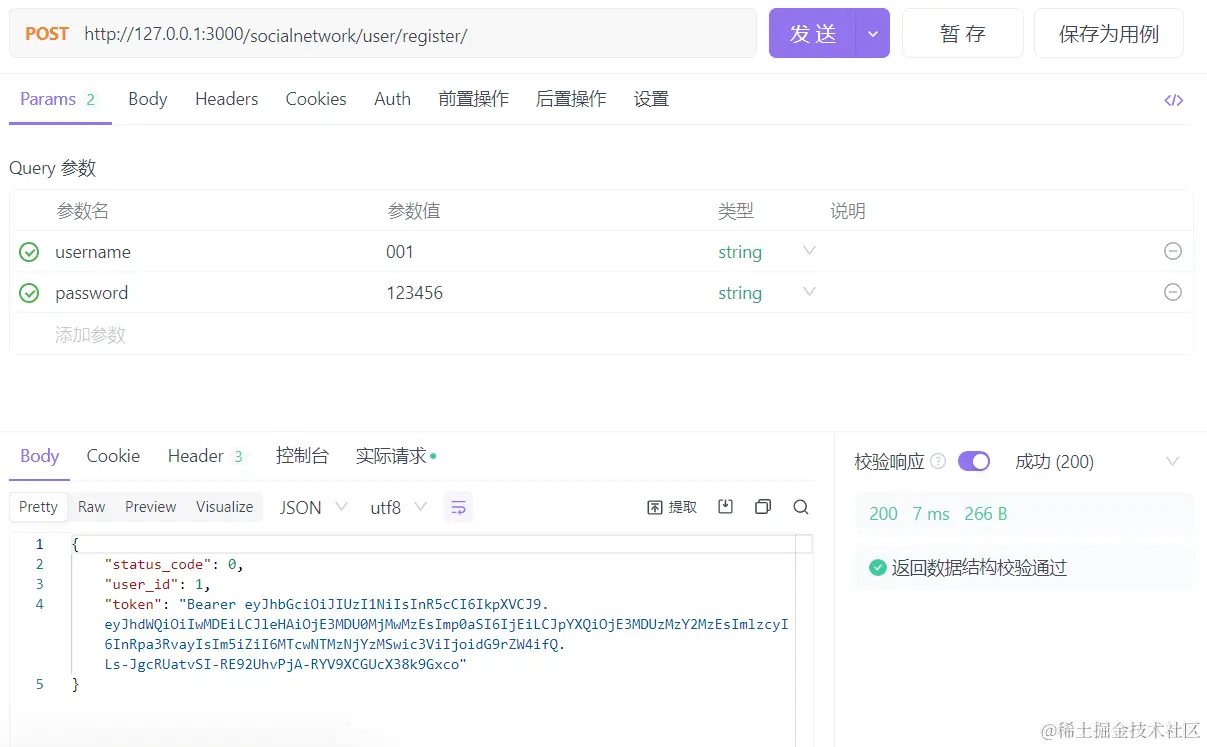Click the 提取 extract icon button
1207x747 pixels.
(x=672, y=507)
